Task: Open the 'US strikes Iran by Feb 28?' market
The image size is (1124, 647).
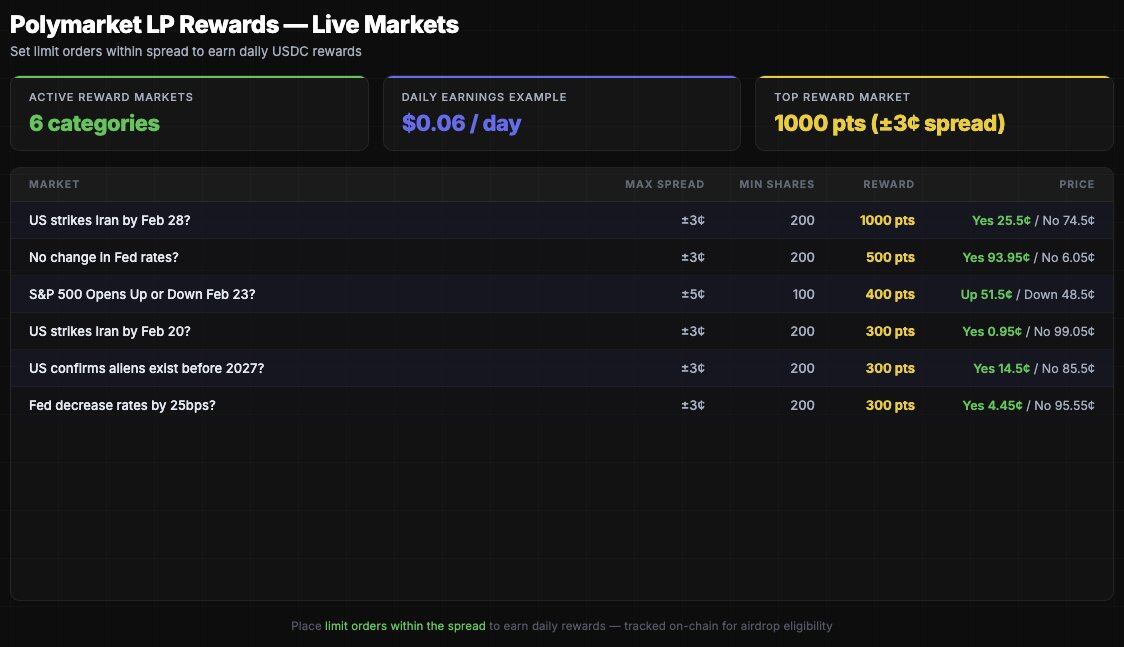Action: coord(110,220)
